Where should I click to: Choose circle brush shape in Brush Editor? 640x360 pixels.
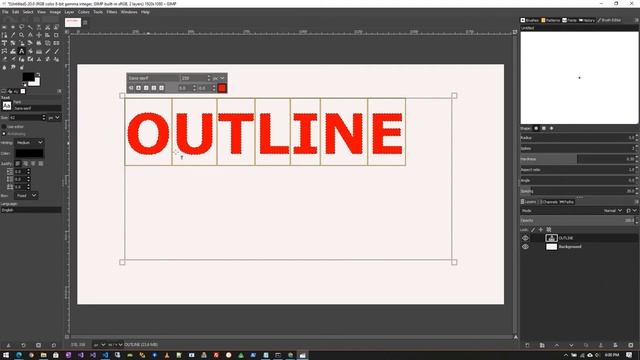tap(536, 128)
